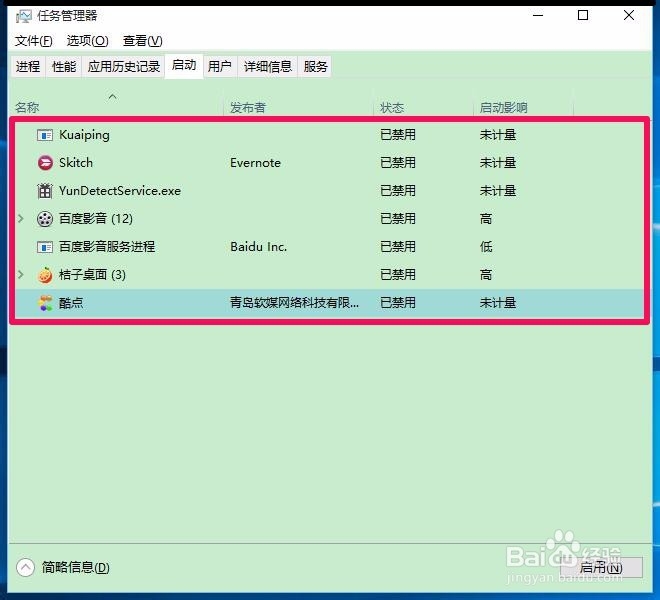660x600 pixels.
Task: Select the 启动 tab
Action: tap(184, 65)
